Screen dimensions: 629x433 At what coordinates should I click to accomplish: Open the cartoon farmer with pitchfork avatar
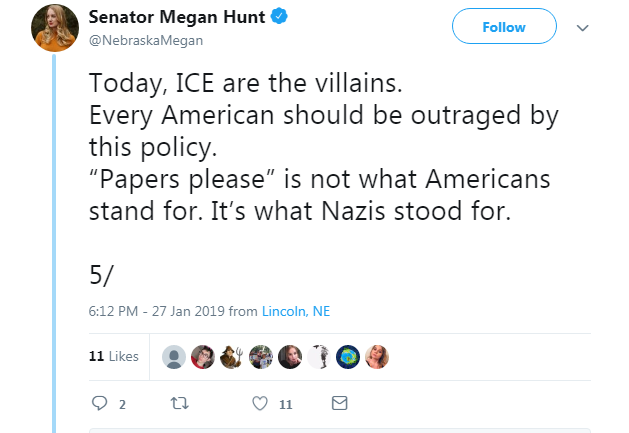pos(232,357)
